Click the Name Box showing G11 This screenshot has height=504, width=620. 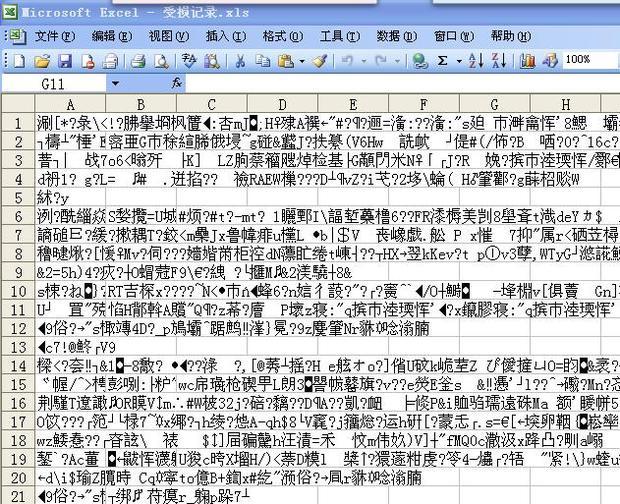pos(53,84)
